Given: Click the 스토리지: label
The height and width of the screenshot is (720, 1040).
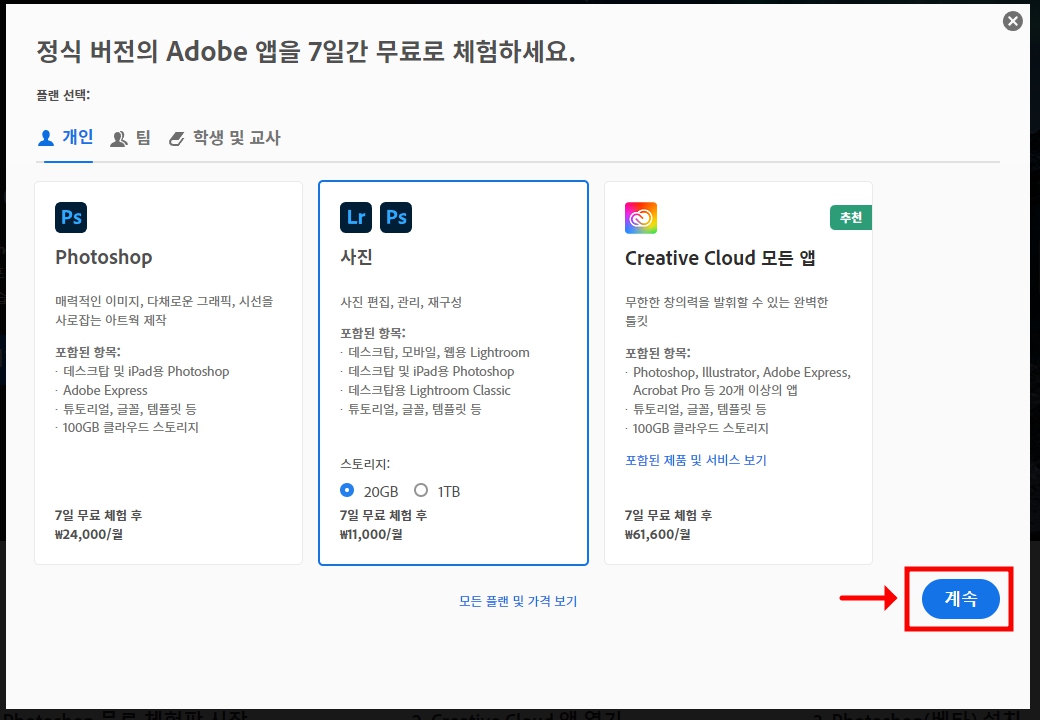Looking at the screenshot, I should (365, 464).
